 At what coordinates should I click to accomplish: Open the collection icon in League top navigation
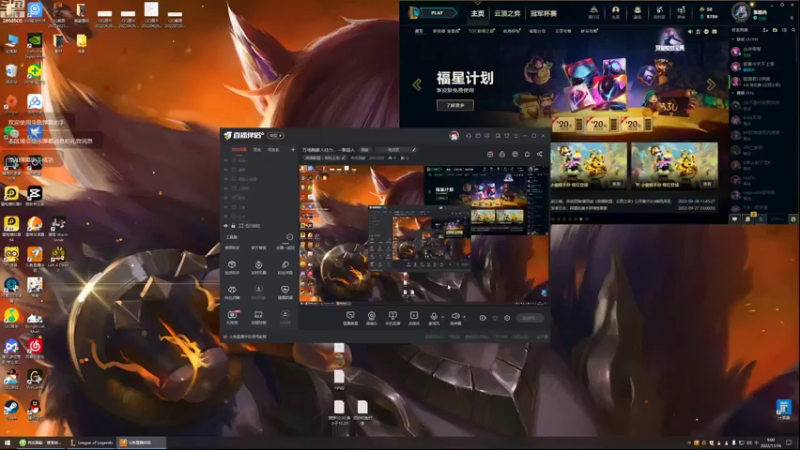(637, 12)
